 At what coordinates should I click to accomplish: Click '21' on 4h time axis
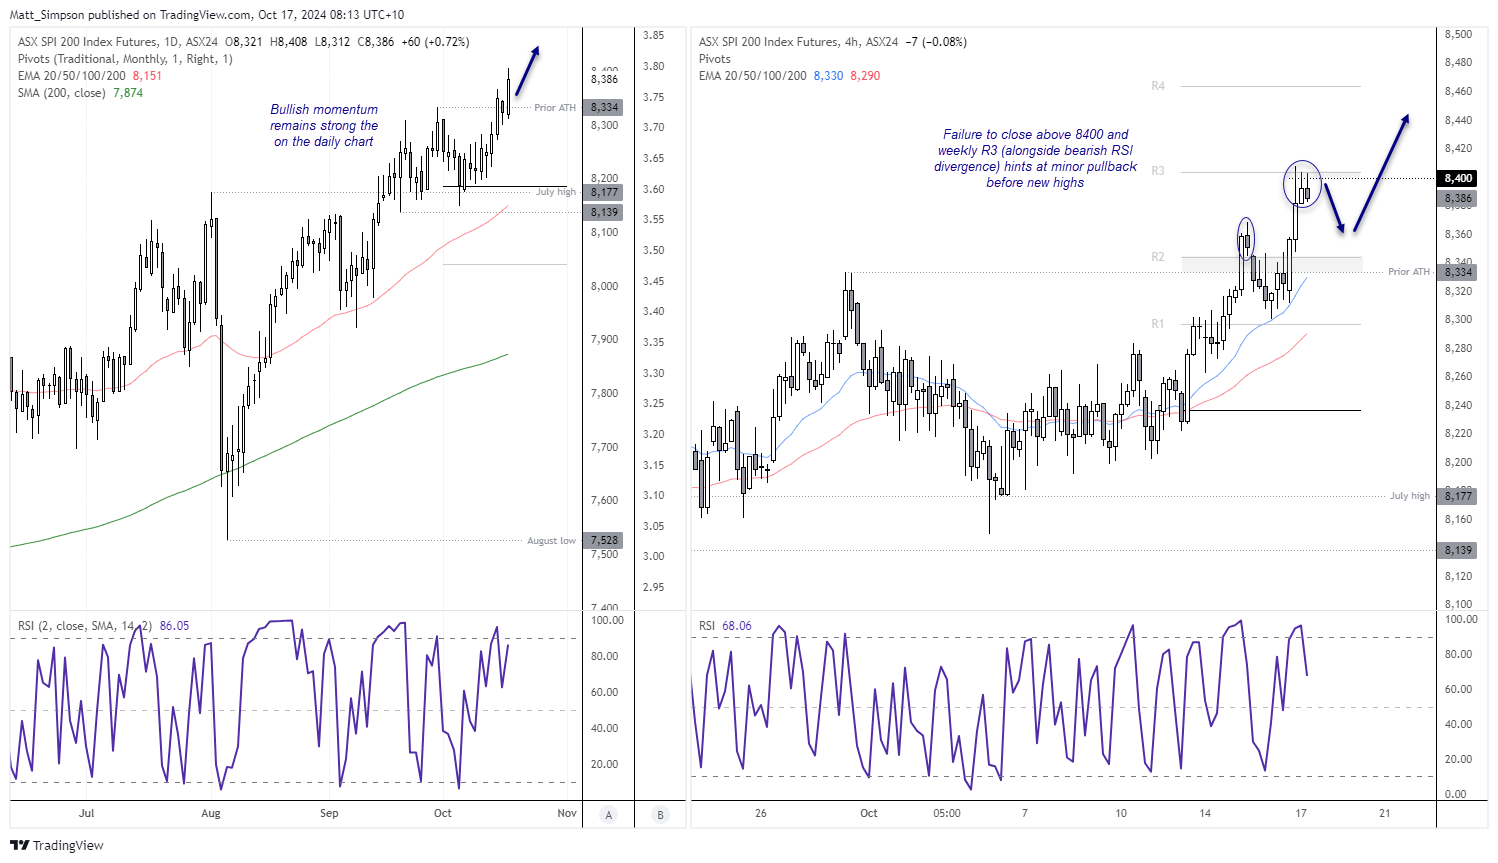(x=1385, y=814)
